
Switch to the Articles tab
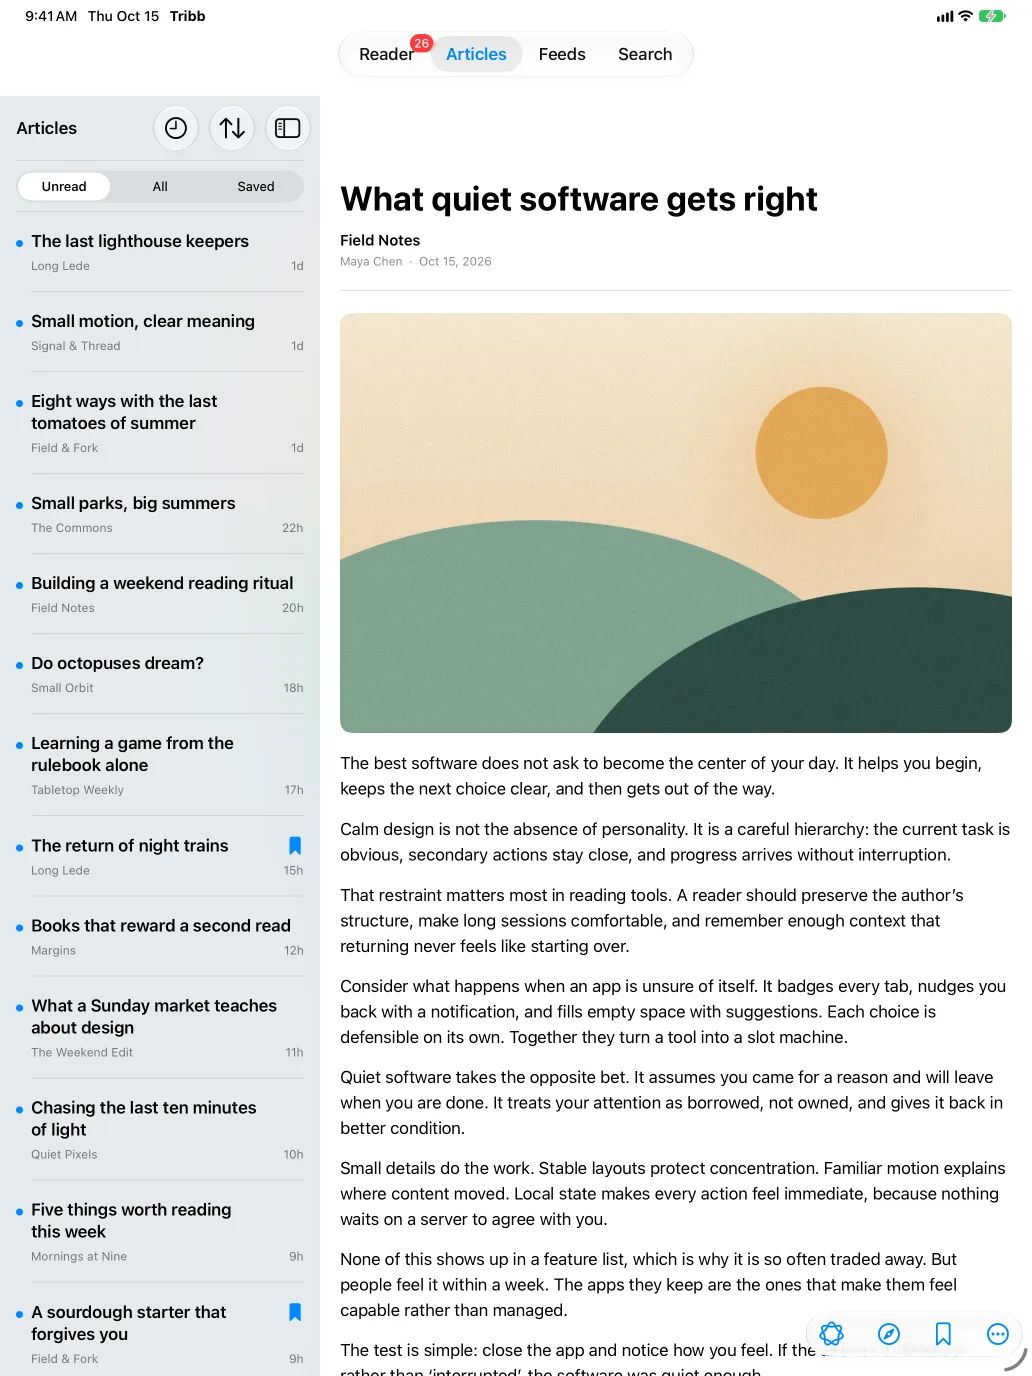point(476,54)
